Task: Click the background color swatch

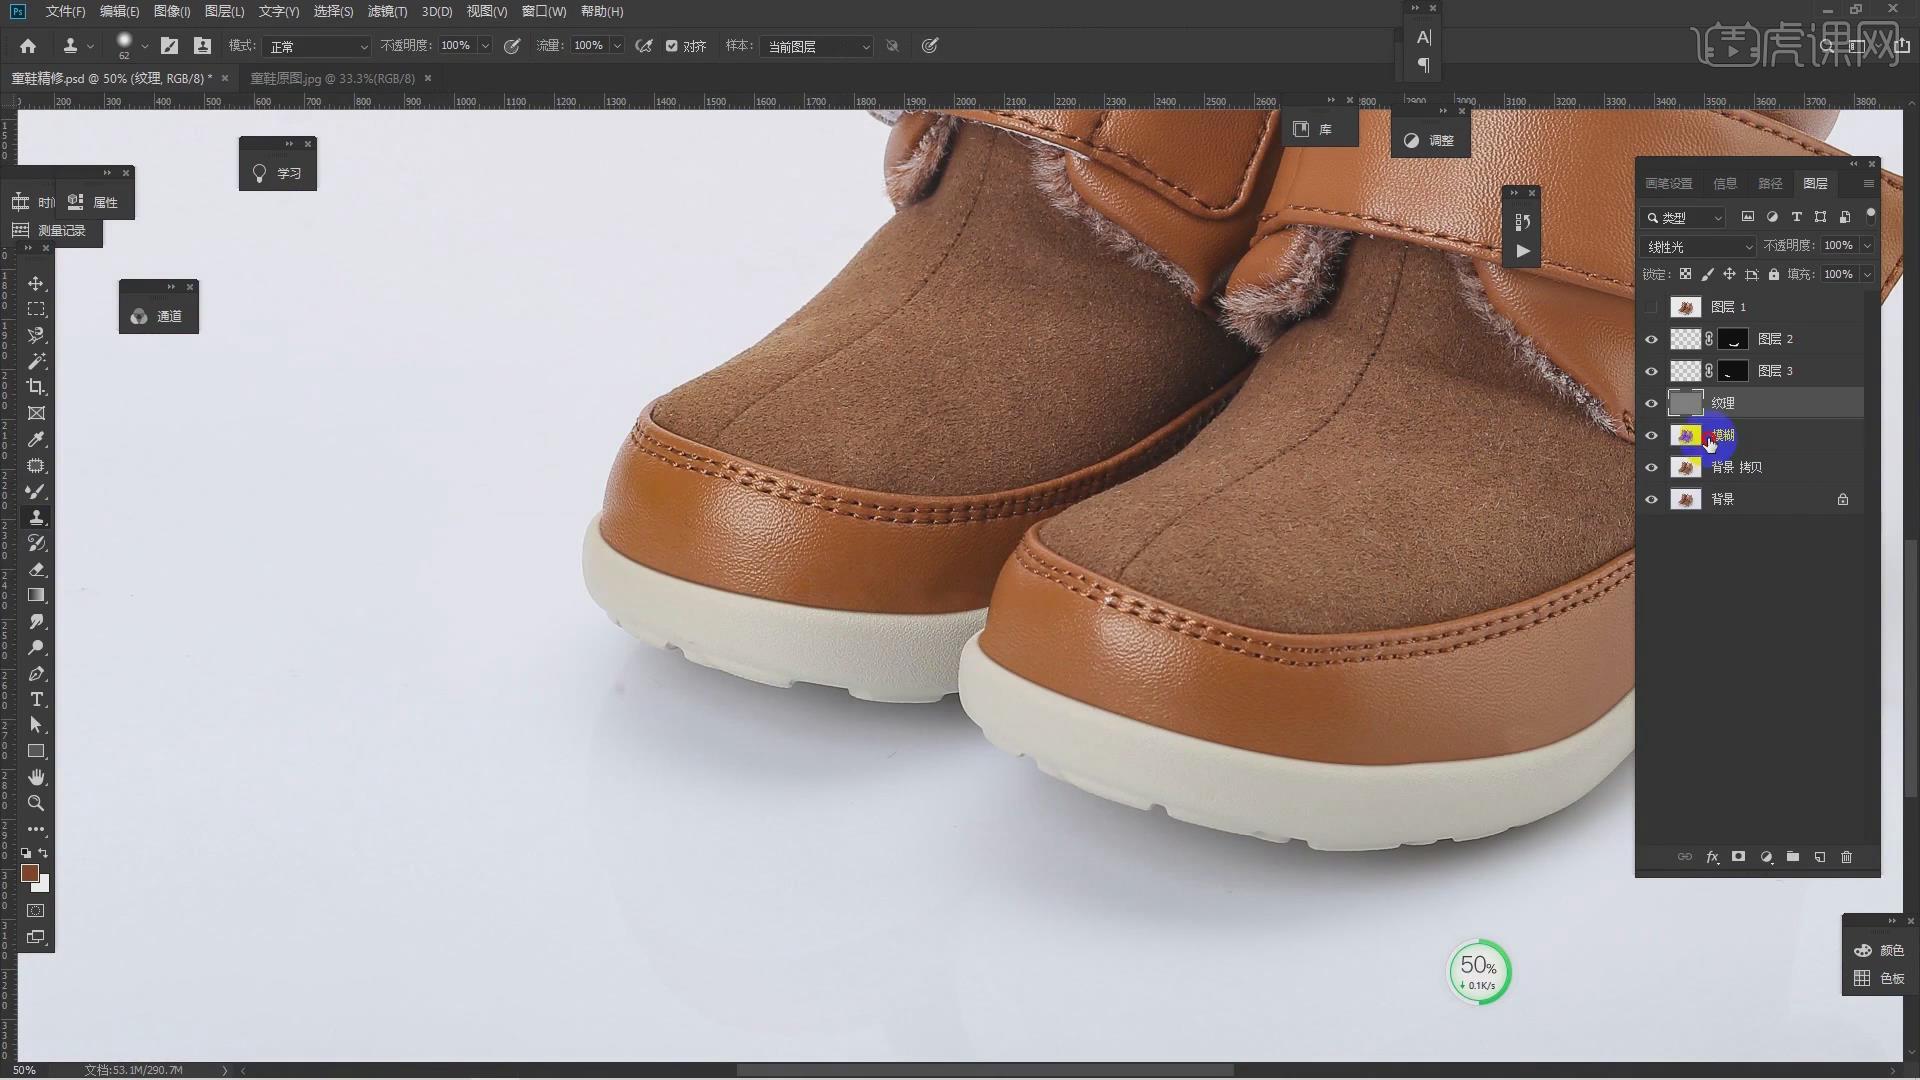Action: click(x=43, y=885)
